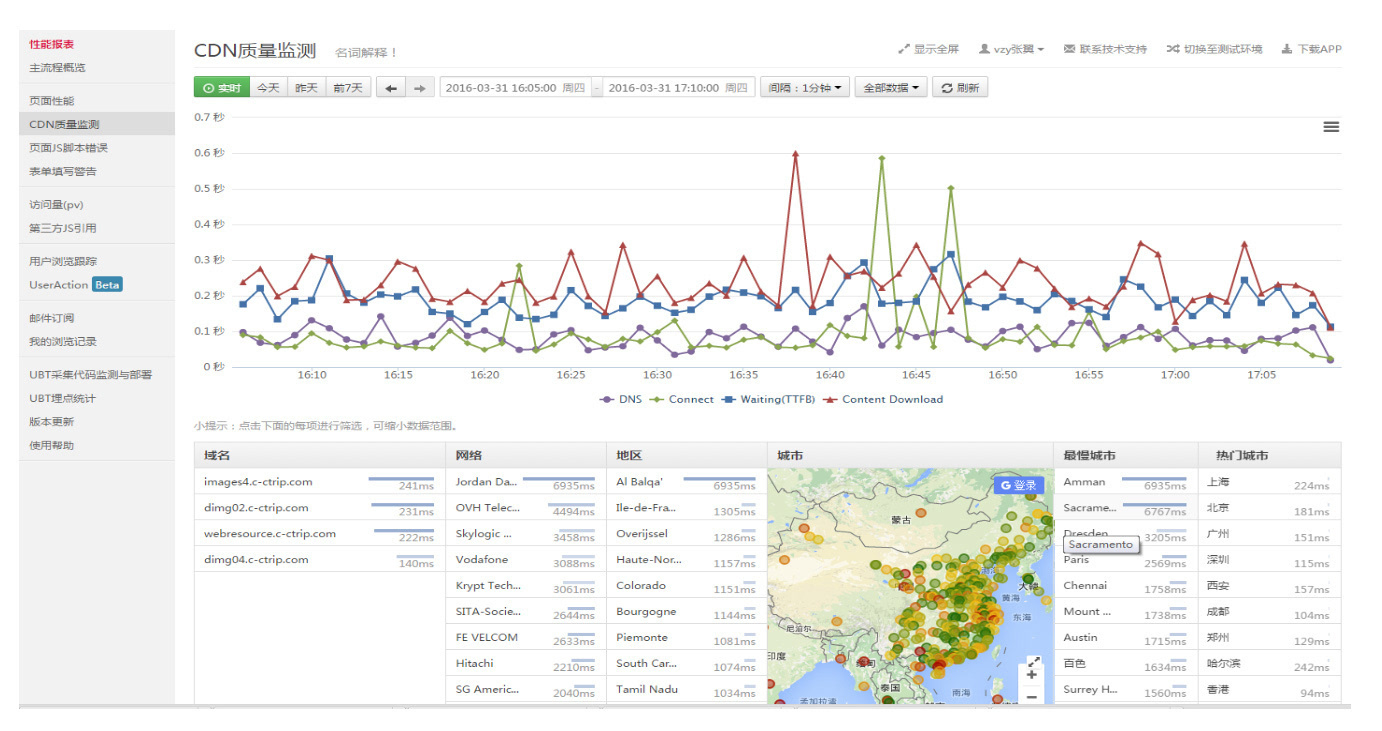
Task: Open the 间隔：1分钟 interval dropdown
Action: 805,88
